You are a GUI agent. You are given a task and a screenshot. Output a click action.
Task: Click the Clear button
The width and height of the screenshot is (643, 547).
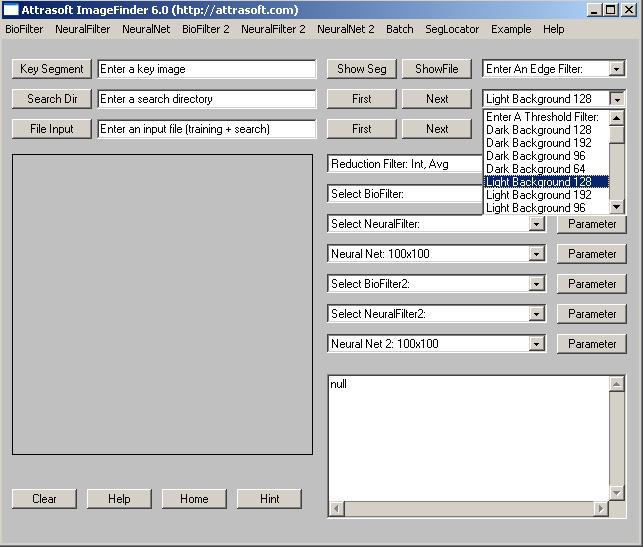pyautogui.click(x=44, y=499)
